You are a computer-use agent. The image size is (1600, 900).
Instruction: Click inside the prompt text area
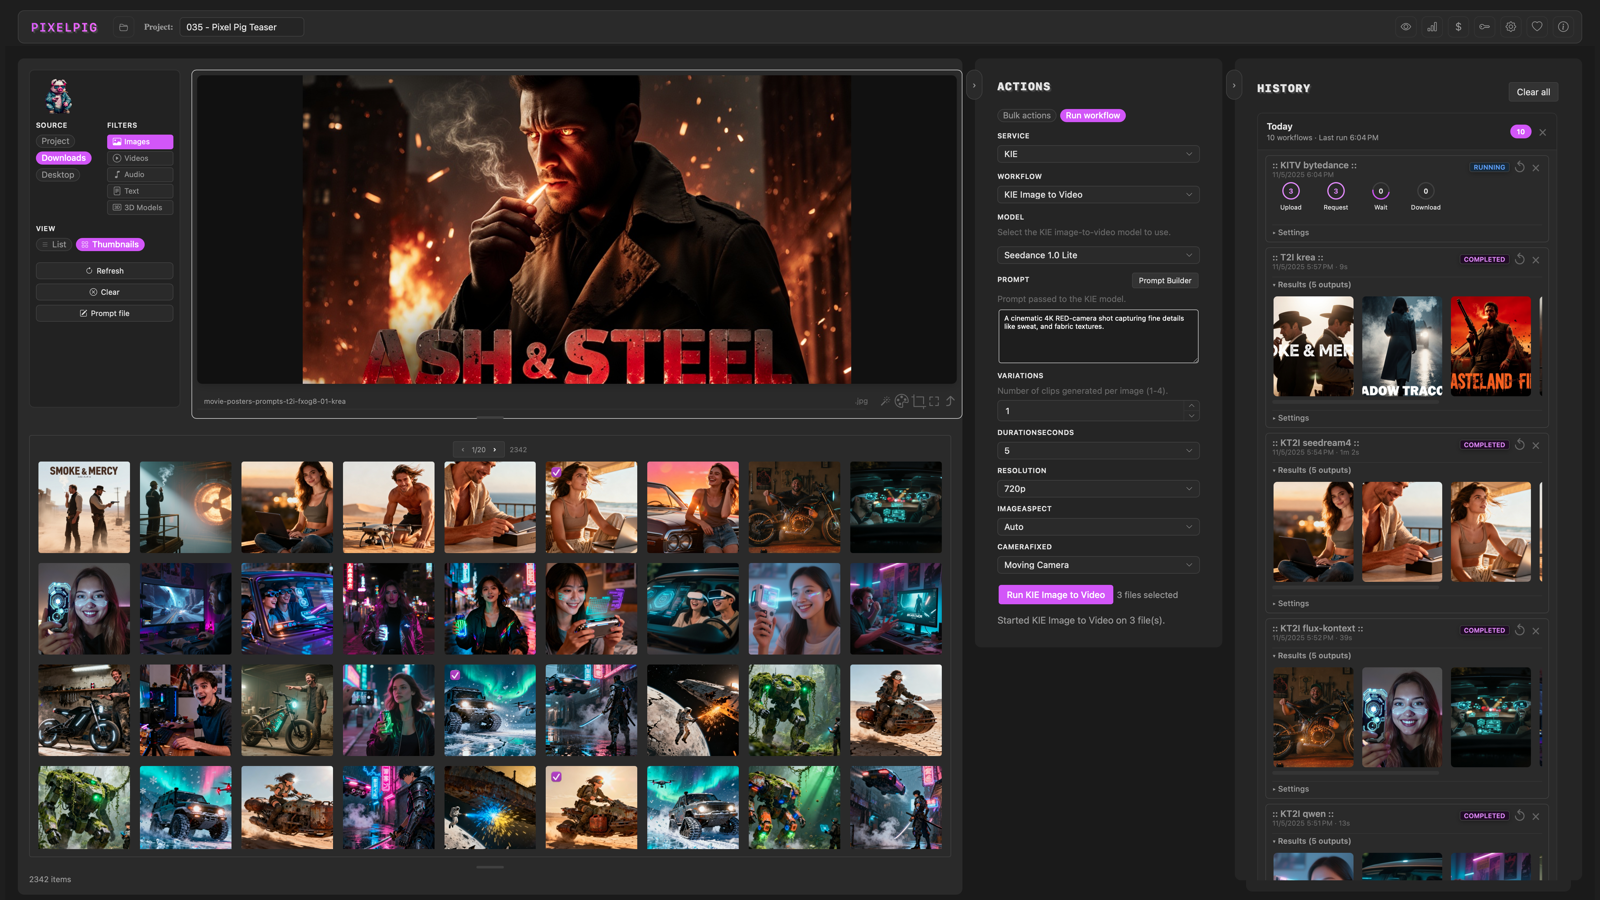click(x=1097, y=336)
